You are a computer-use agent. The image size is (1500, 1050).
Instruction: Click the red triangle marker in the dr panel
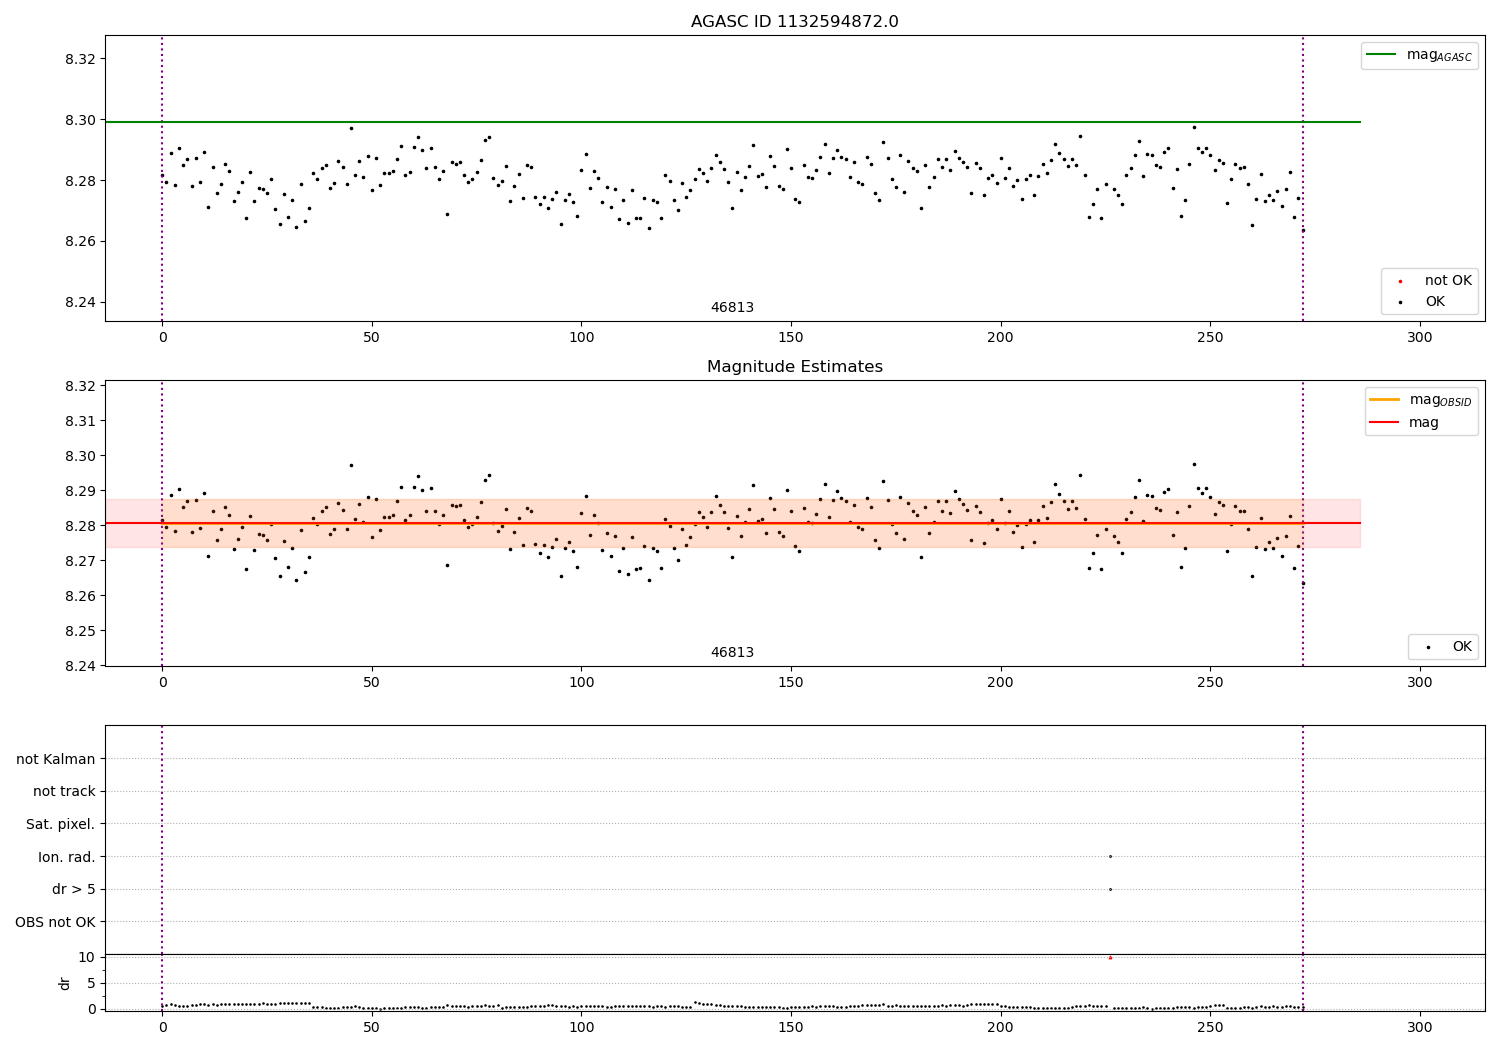click(1110, 957)
